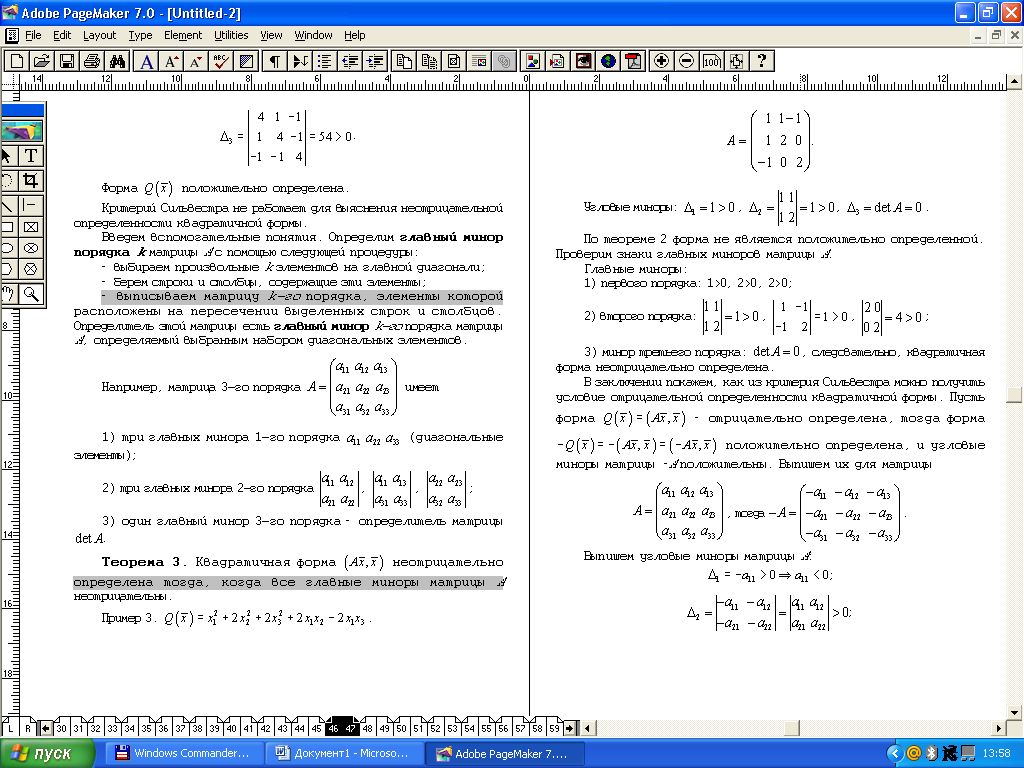Set Actual Size 100% view icon
The width and height of the screenshot is (1024, 768).
[711, 61]
